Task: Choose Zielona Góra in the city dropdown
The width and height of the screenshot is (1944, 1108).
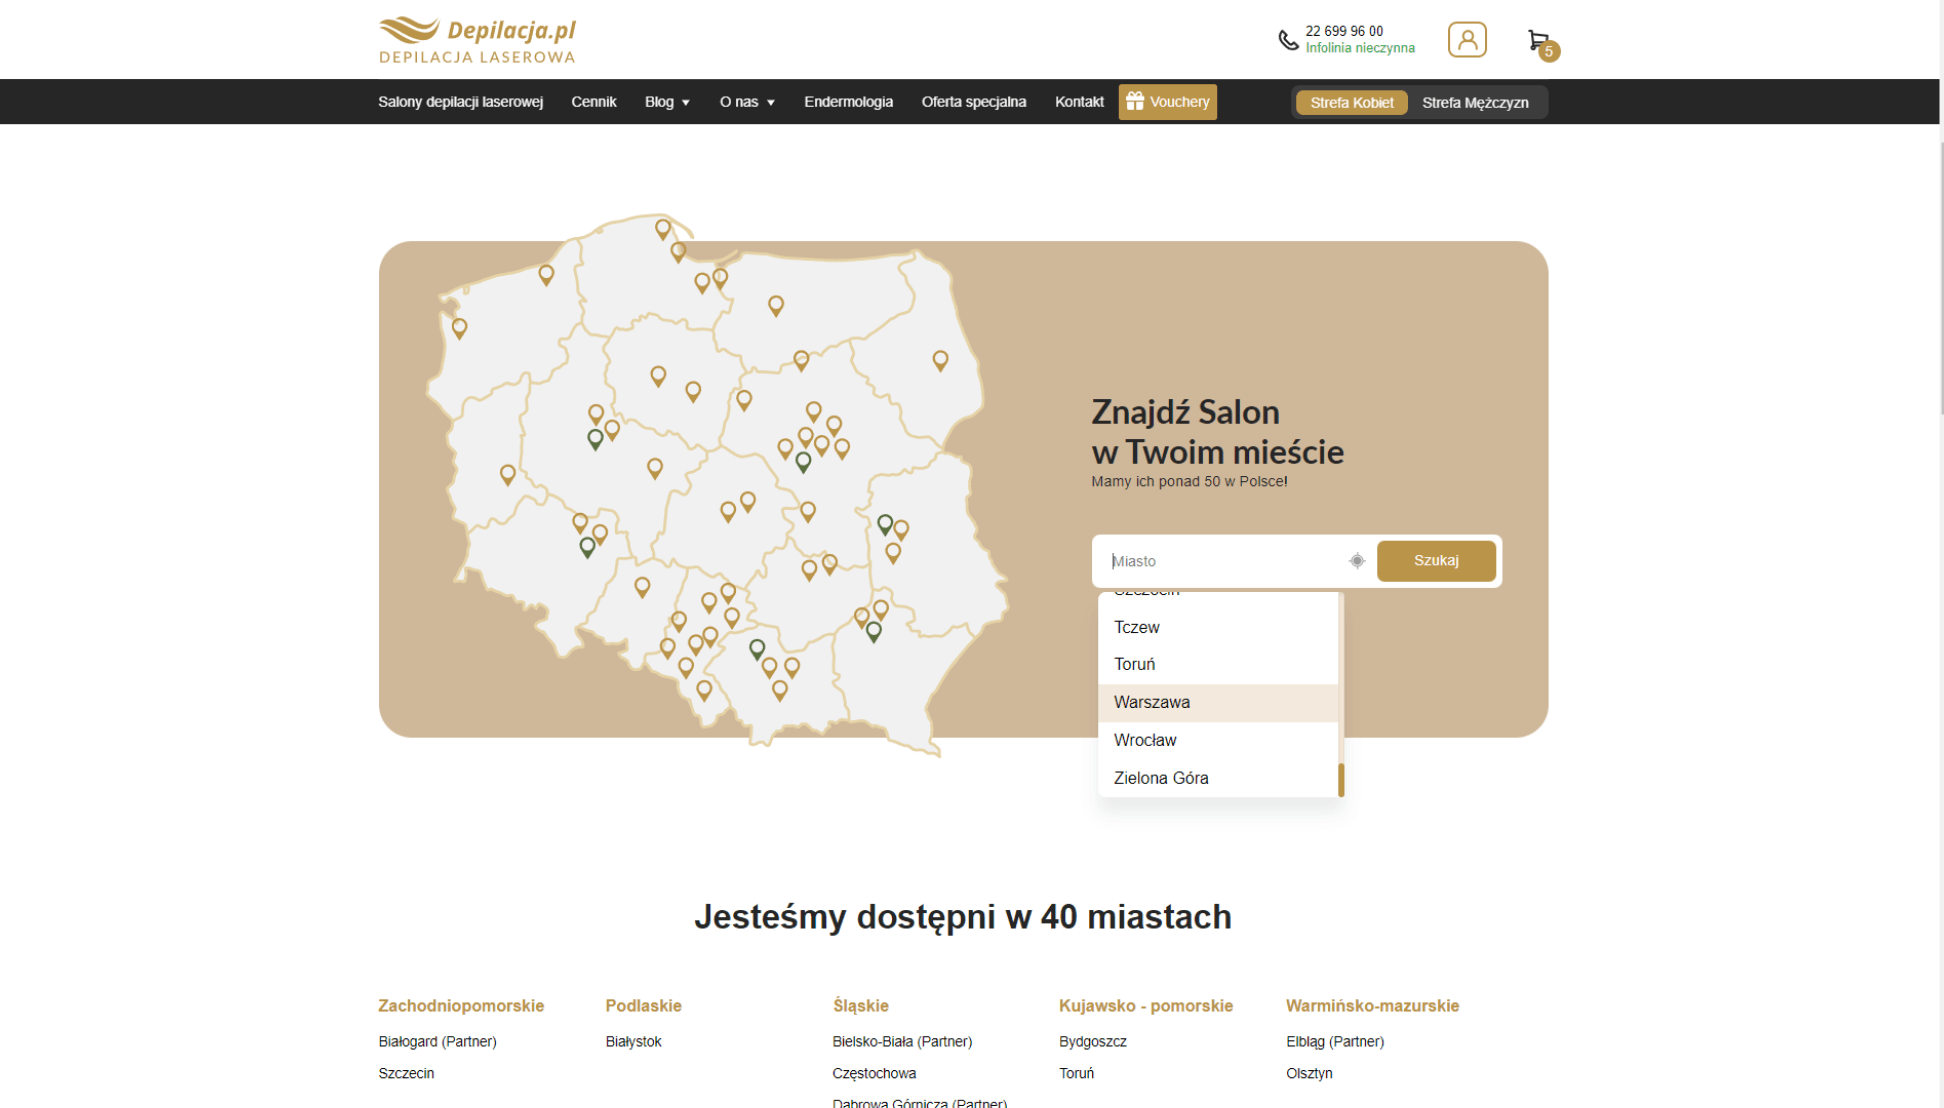Action: pyautogui.click(x=1160, y=778)
